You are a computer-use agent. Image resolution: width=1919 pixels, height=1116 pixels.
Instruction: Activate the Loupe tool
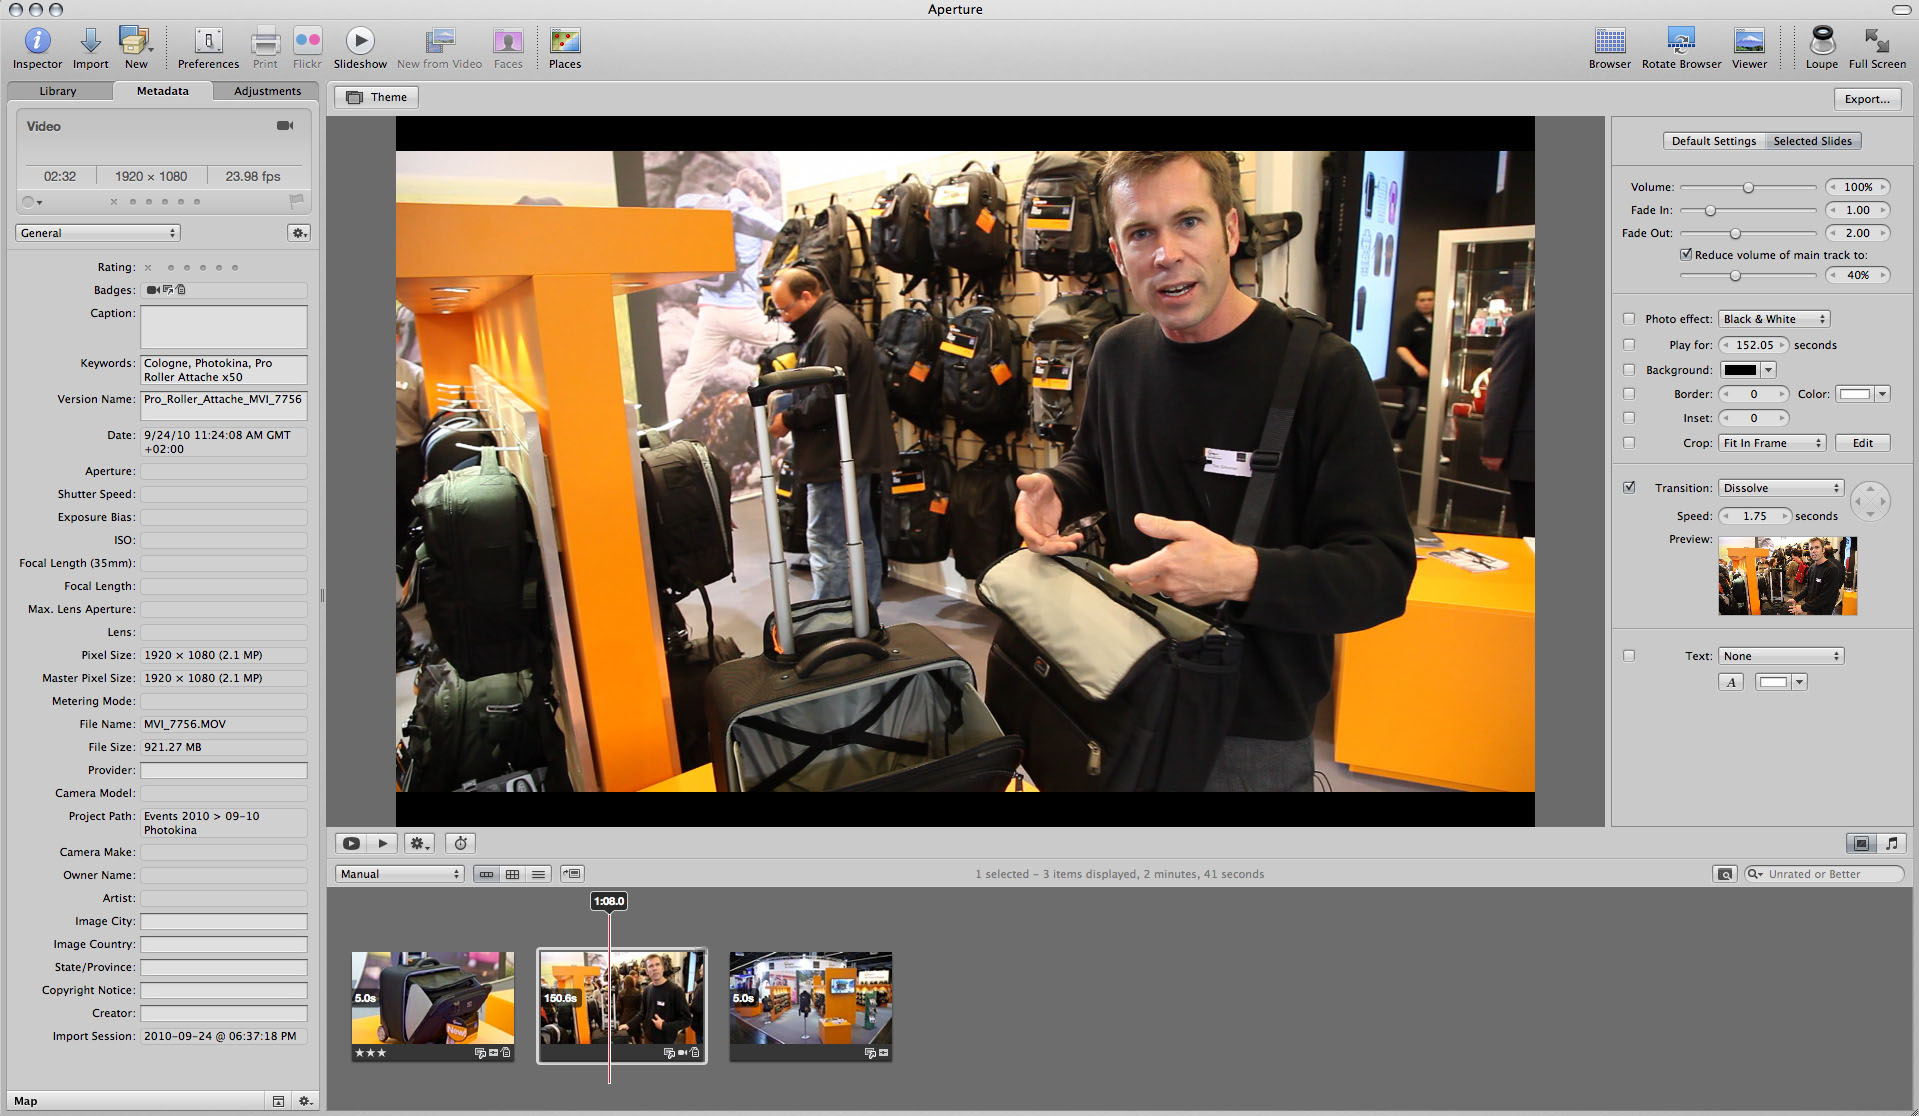(x=1821, y=42)
